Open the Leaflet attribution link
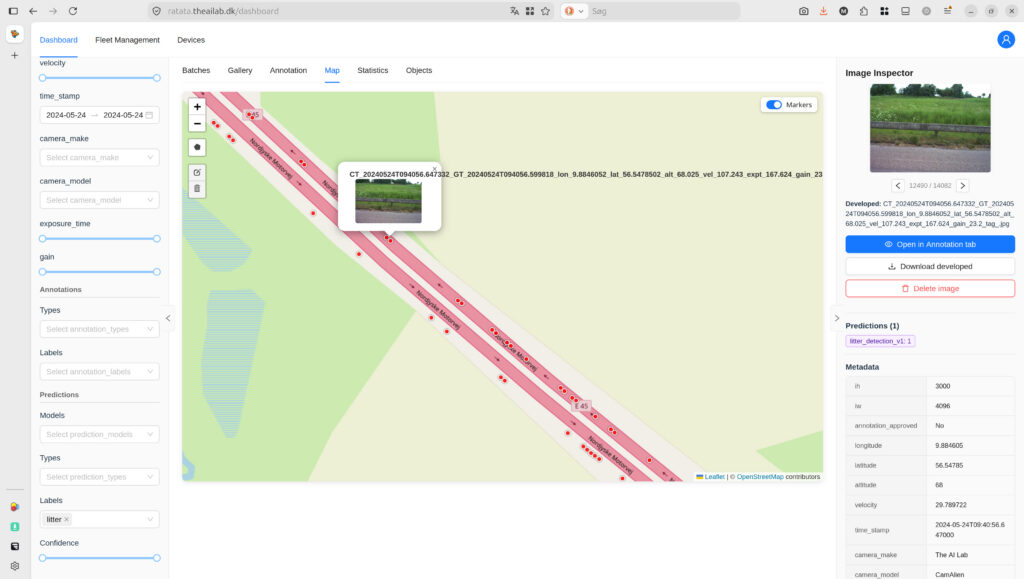The image size is (1024, 579). (714, 477)
